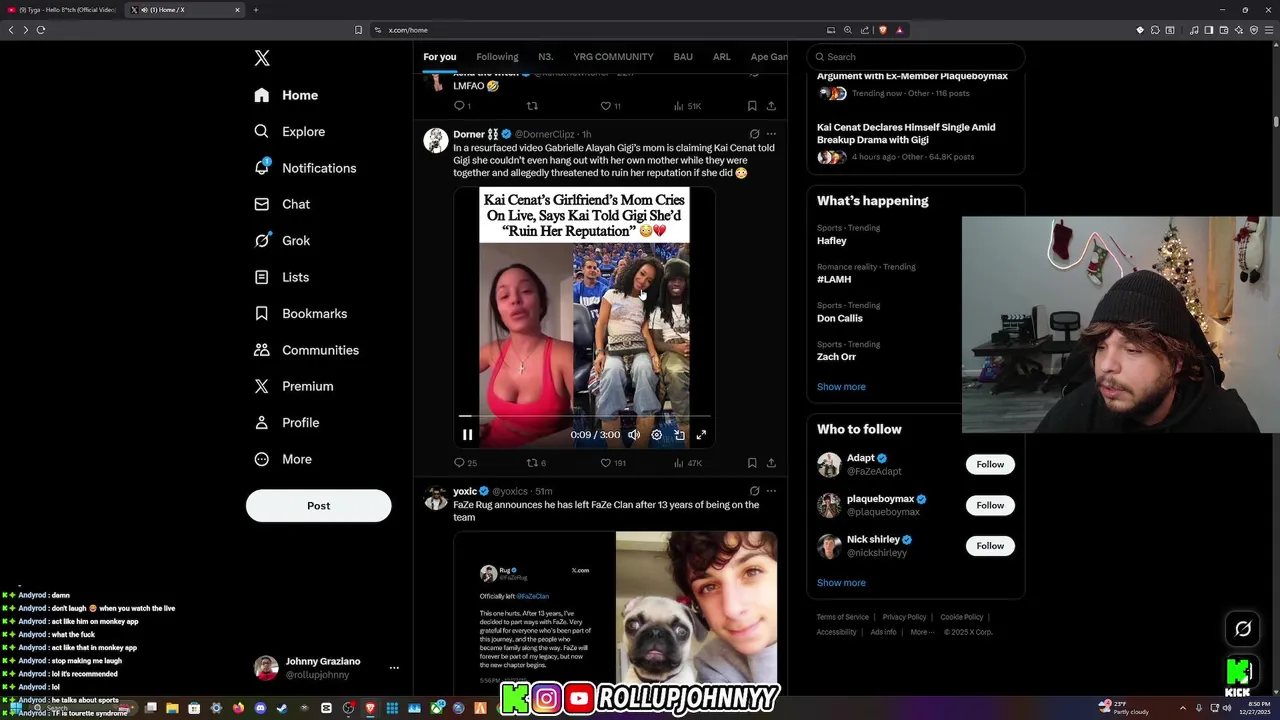
Task: Mute the Dorner video volume
Action: [633, 435]
